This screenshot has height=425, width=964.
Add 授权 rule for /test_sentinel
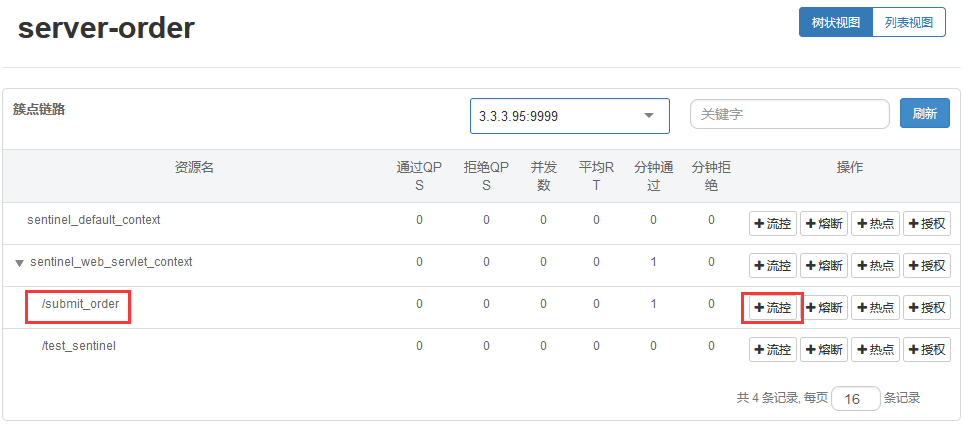[x=927, y=350]
